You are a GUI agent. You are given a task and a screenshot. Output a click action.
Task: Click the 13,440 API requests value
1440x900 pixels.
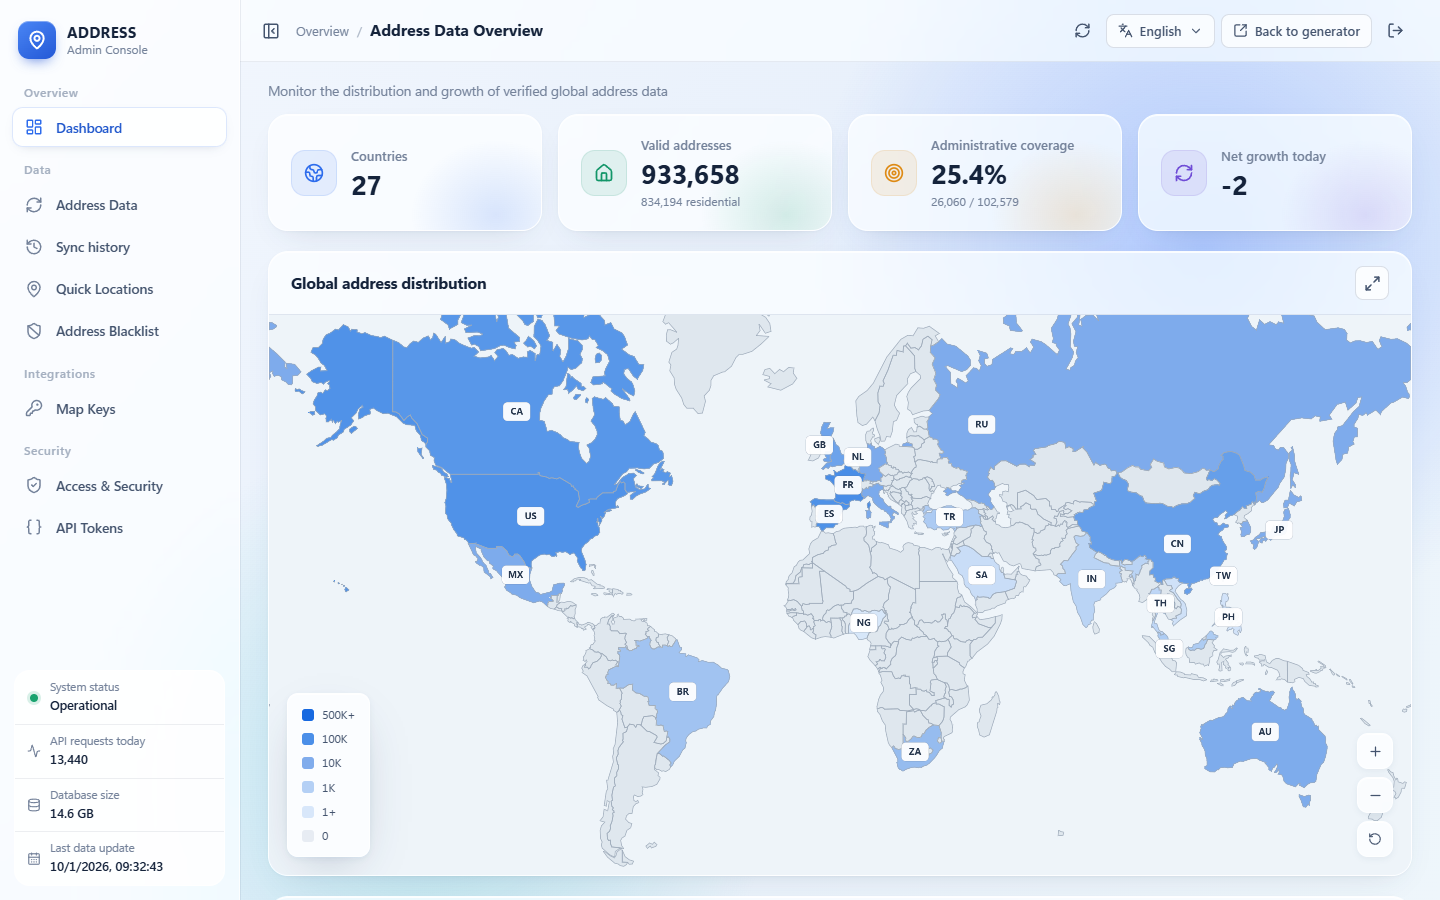pyautogui.click(x=69, y=760)
